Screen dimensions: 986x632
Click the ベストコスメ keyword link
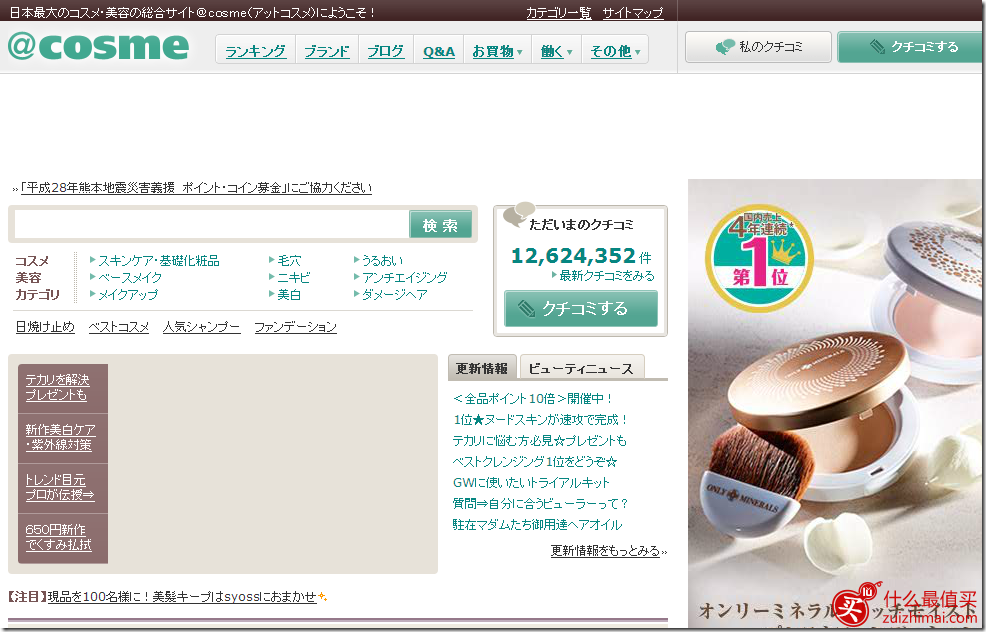119,326
